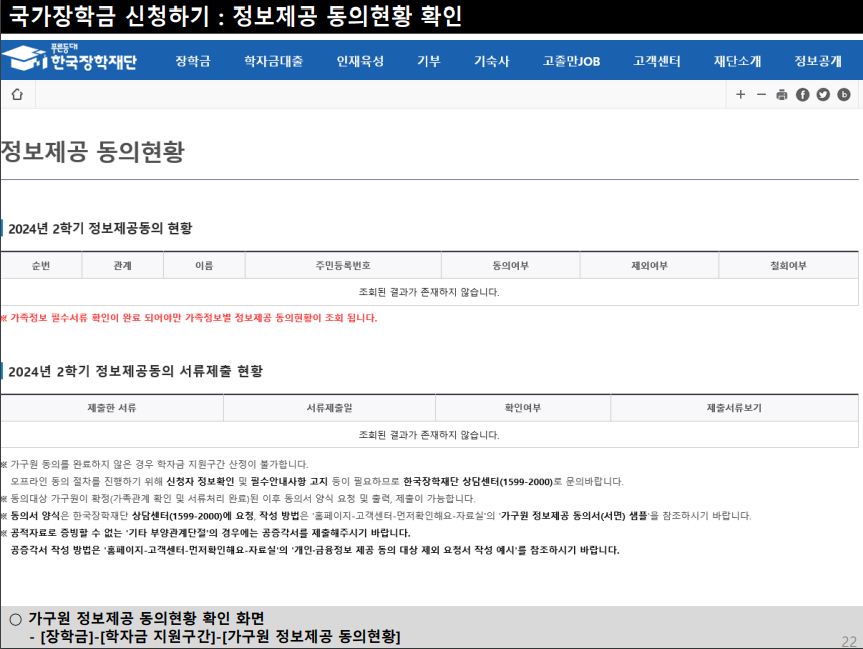The width and height of the screenshot is (863, 649).
Task: Share via the blog 'b' icon
Action: click(x=844, y=95)
